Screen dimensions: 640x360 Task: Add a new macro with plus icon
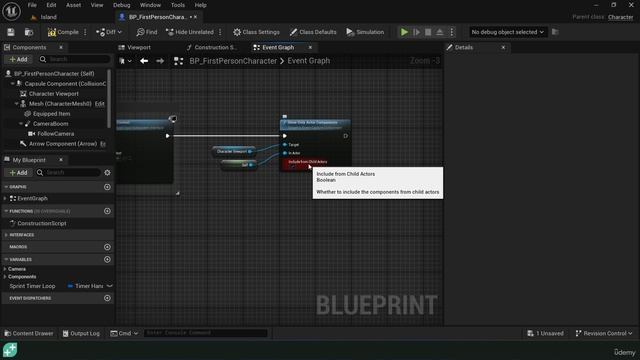click(107, 247)
